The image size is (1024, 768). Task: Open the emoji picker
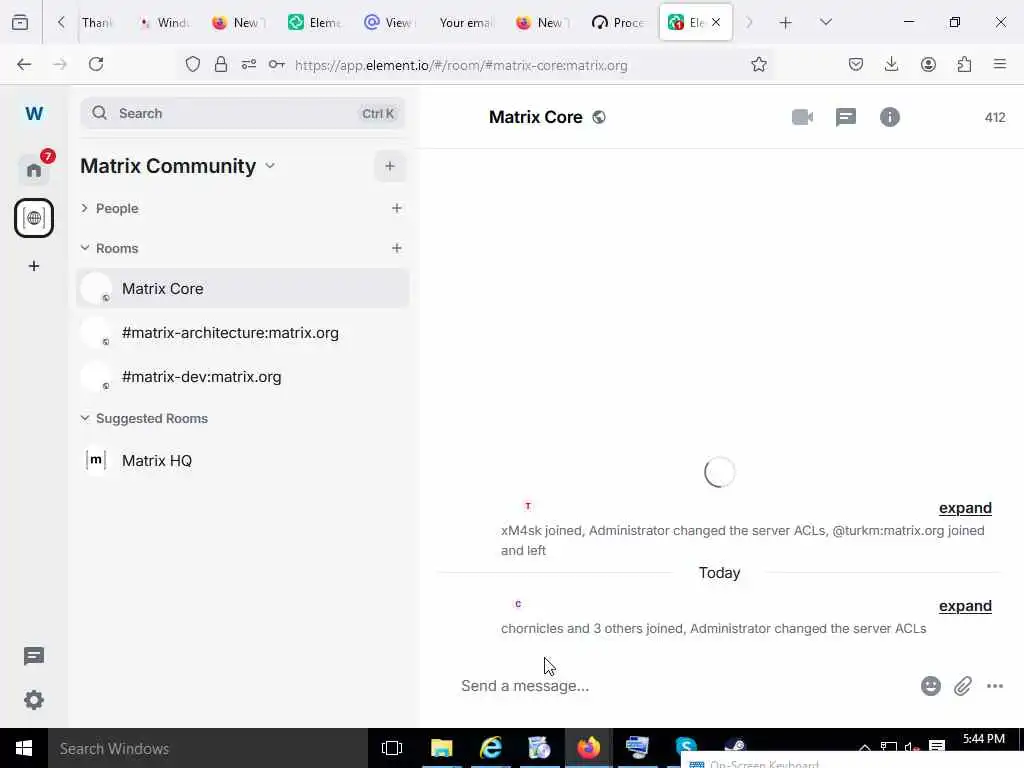click(931, 686)
